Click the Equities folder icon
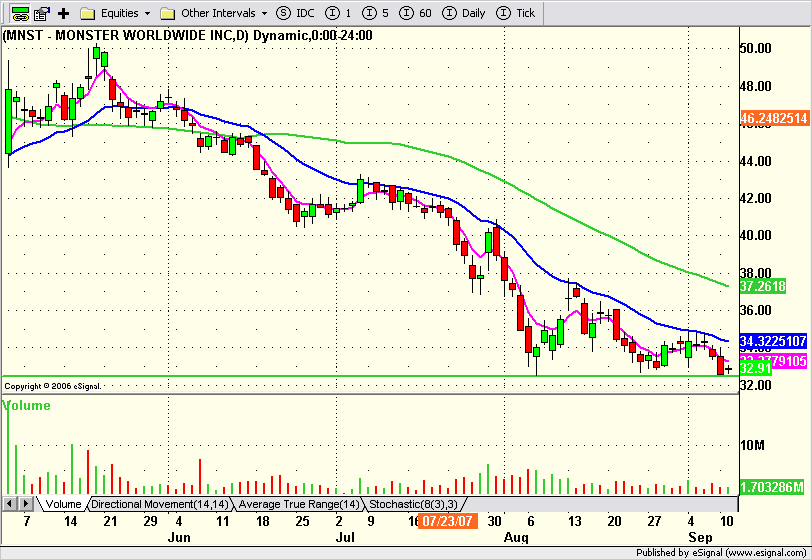812x560 pixels. [x=88, y=13]
